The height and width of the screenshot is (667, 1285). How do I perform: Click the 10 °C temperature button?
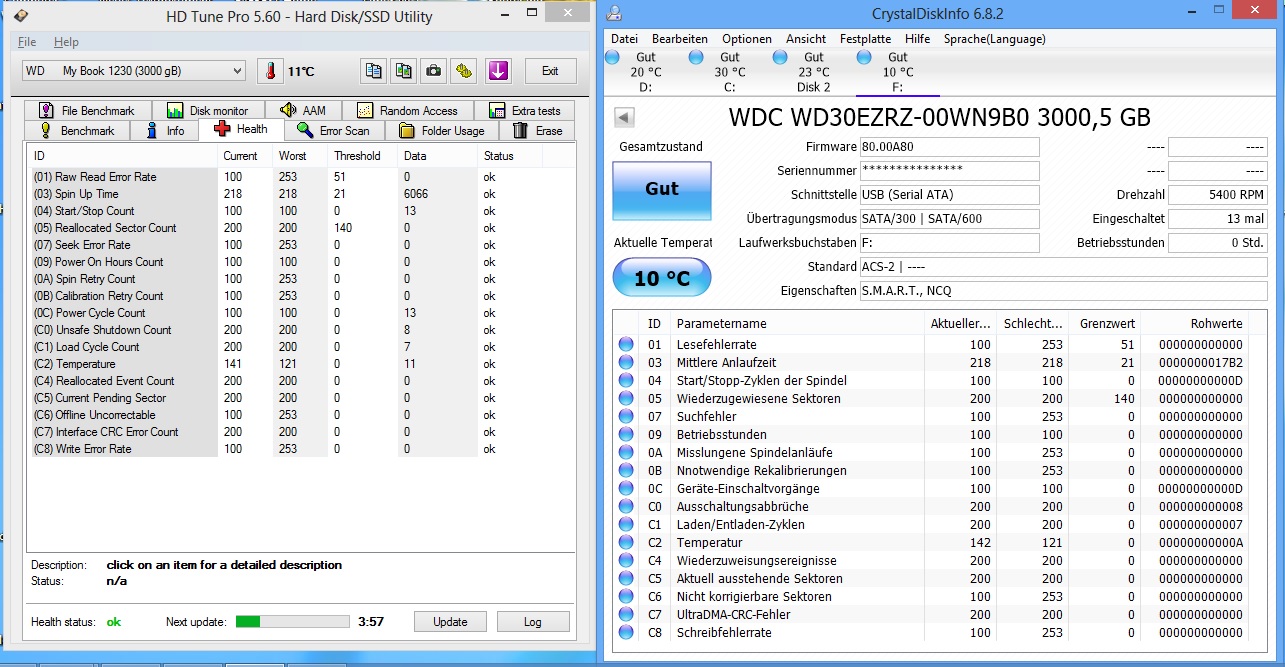tap(662, 278)
